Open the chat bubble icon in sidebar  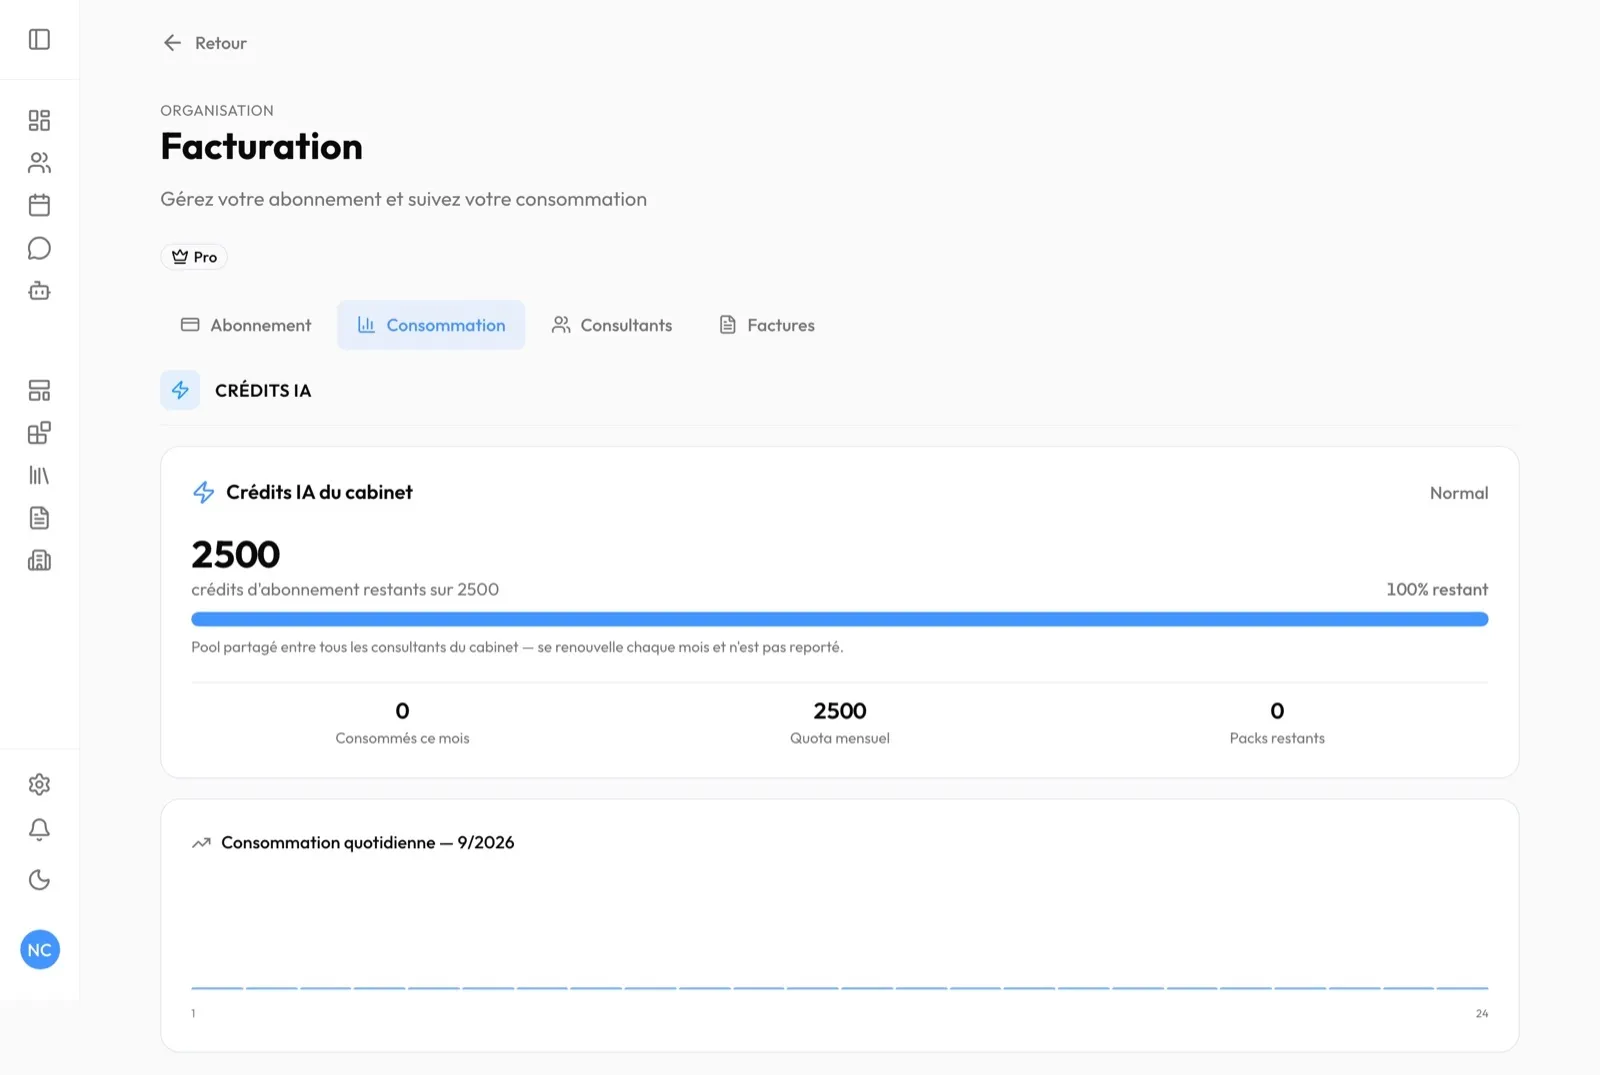click(39, 248)
